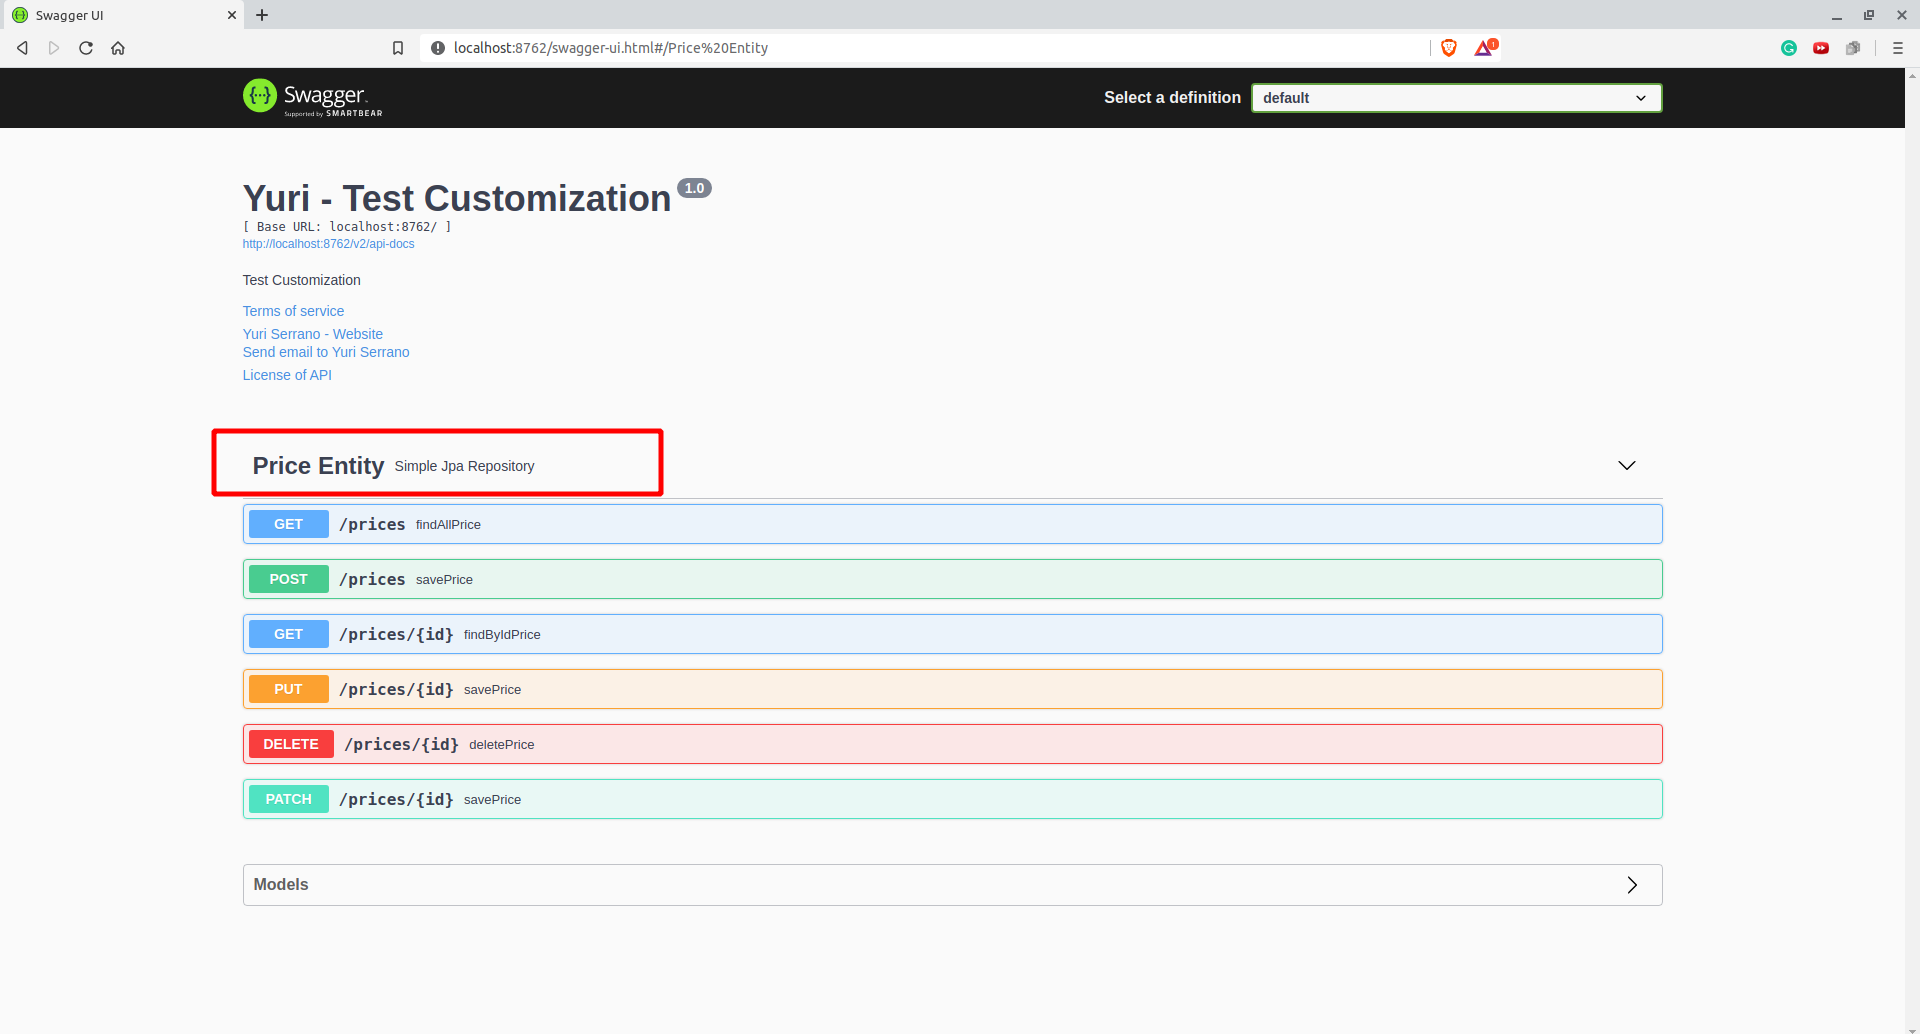Open the Brave hamburger menu
The width and height of the screenshot is (1920, 1034).
click(x=1898, y=47)
